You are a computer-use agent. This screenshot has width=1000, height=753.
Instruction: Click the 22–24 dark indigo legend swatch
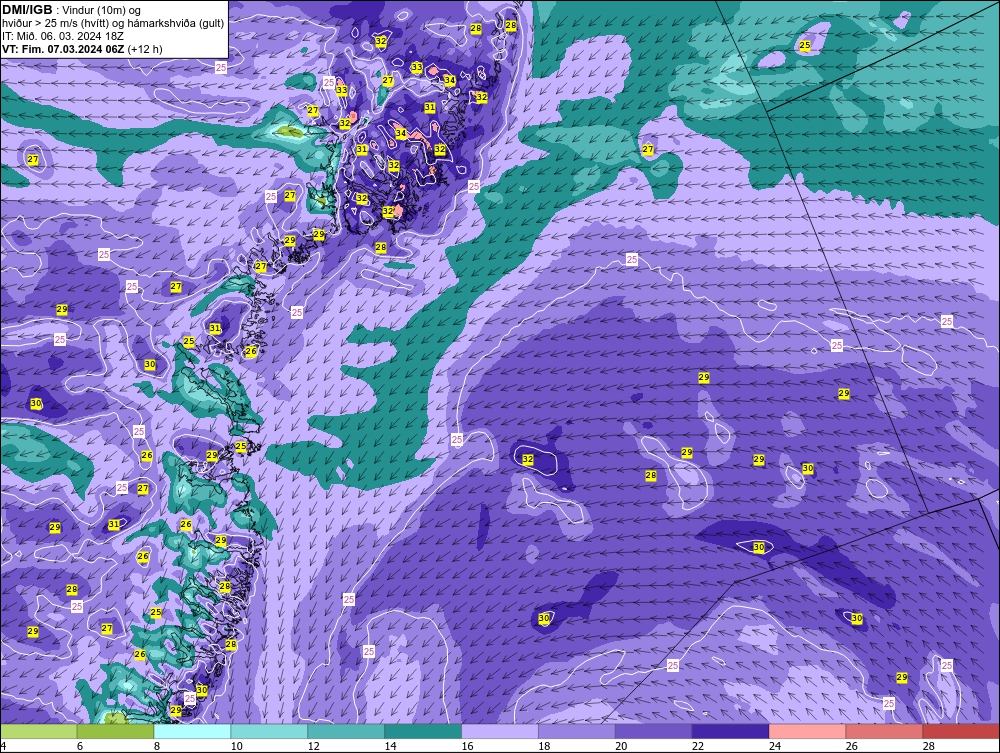(x=730, y=731)
